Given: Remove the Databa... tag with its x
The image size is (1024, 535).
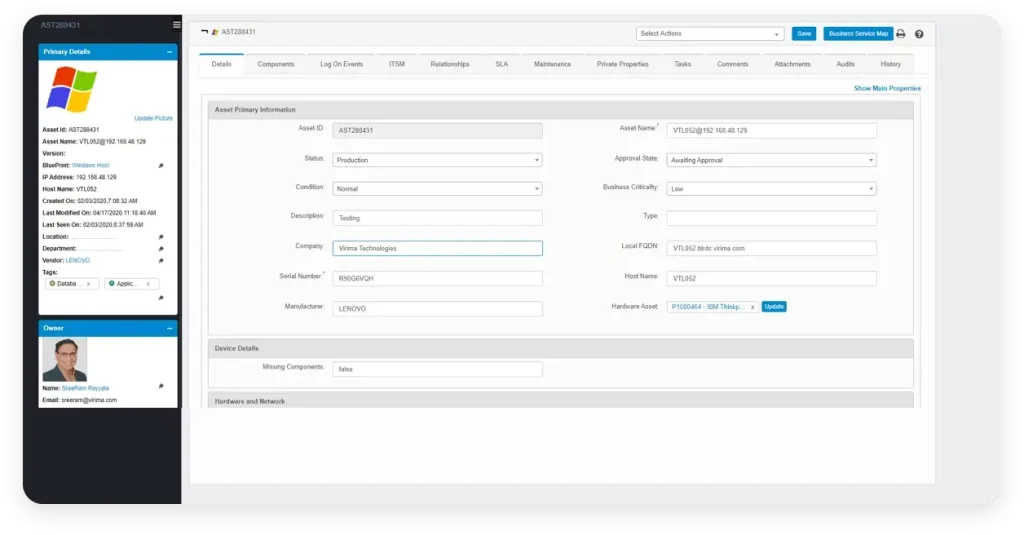Looking at the screenshot, I should pyautogui.click(x=88, y=284).
